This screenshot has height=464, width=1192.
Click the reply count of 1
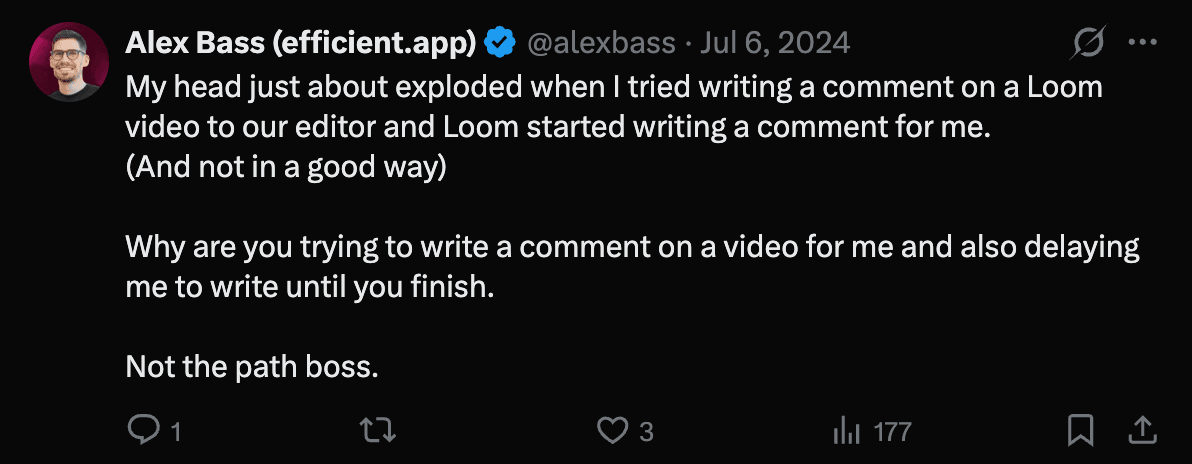pos(176,432)
